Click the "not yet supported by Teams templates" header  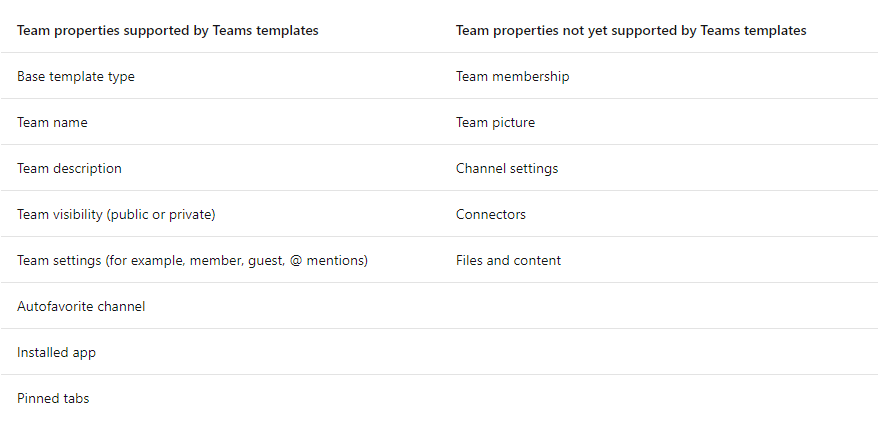pyautogui.click(x=631, y=31)
